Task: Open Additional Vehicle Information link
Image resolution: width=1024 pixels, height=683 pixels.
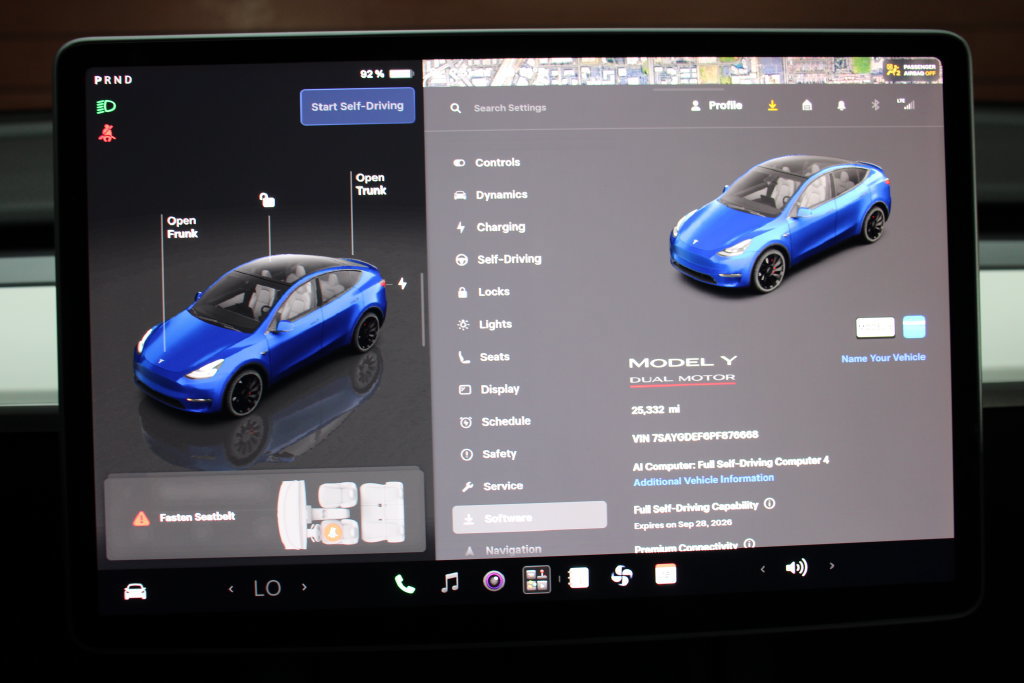Action: coord(703,480)
